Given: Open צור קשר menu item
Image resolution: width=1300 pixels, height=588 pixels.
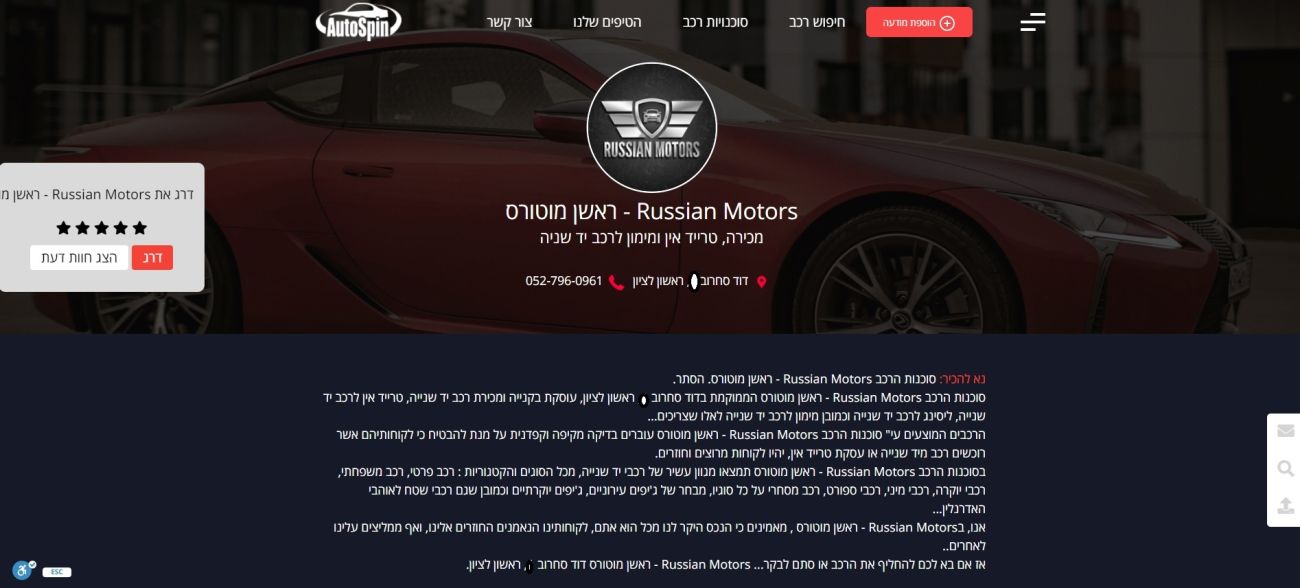Looking at the screenshot, I should pyautogui.click(x=510, y=22).
